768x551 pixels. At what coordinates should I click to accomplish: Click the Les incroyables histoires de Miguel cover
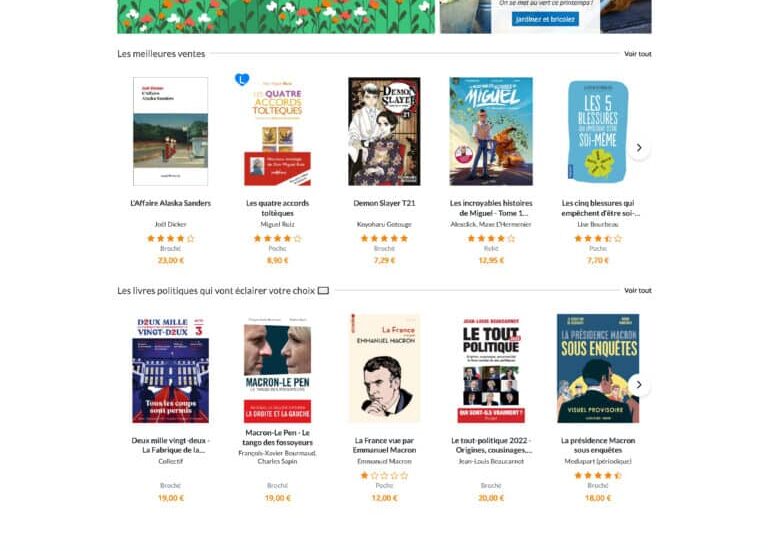pos(491,131)
